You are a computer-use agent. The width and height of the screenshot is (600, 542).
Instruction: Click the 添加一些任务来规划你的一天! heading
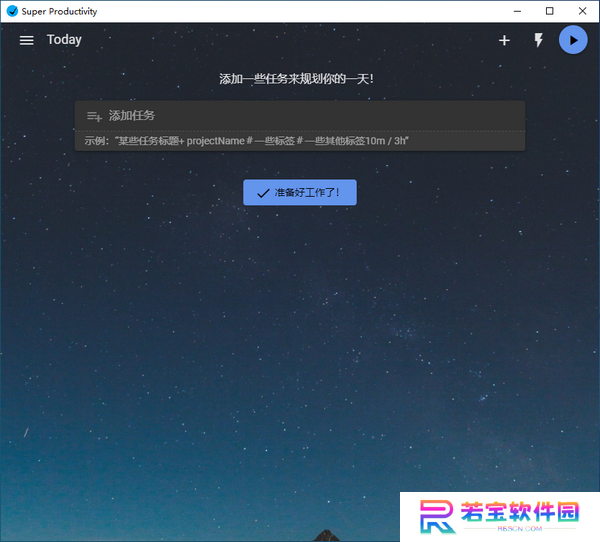pos(297,79)
